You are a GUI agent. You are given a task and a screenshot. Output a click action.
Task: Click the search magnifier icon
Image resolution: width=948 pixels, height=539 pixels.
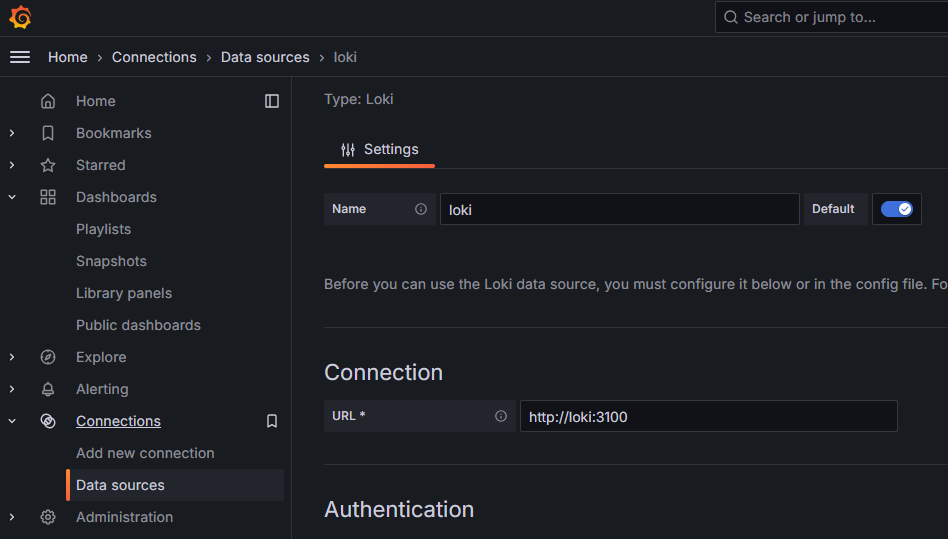click(x=730, y=17)
